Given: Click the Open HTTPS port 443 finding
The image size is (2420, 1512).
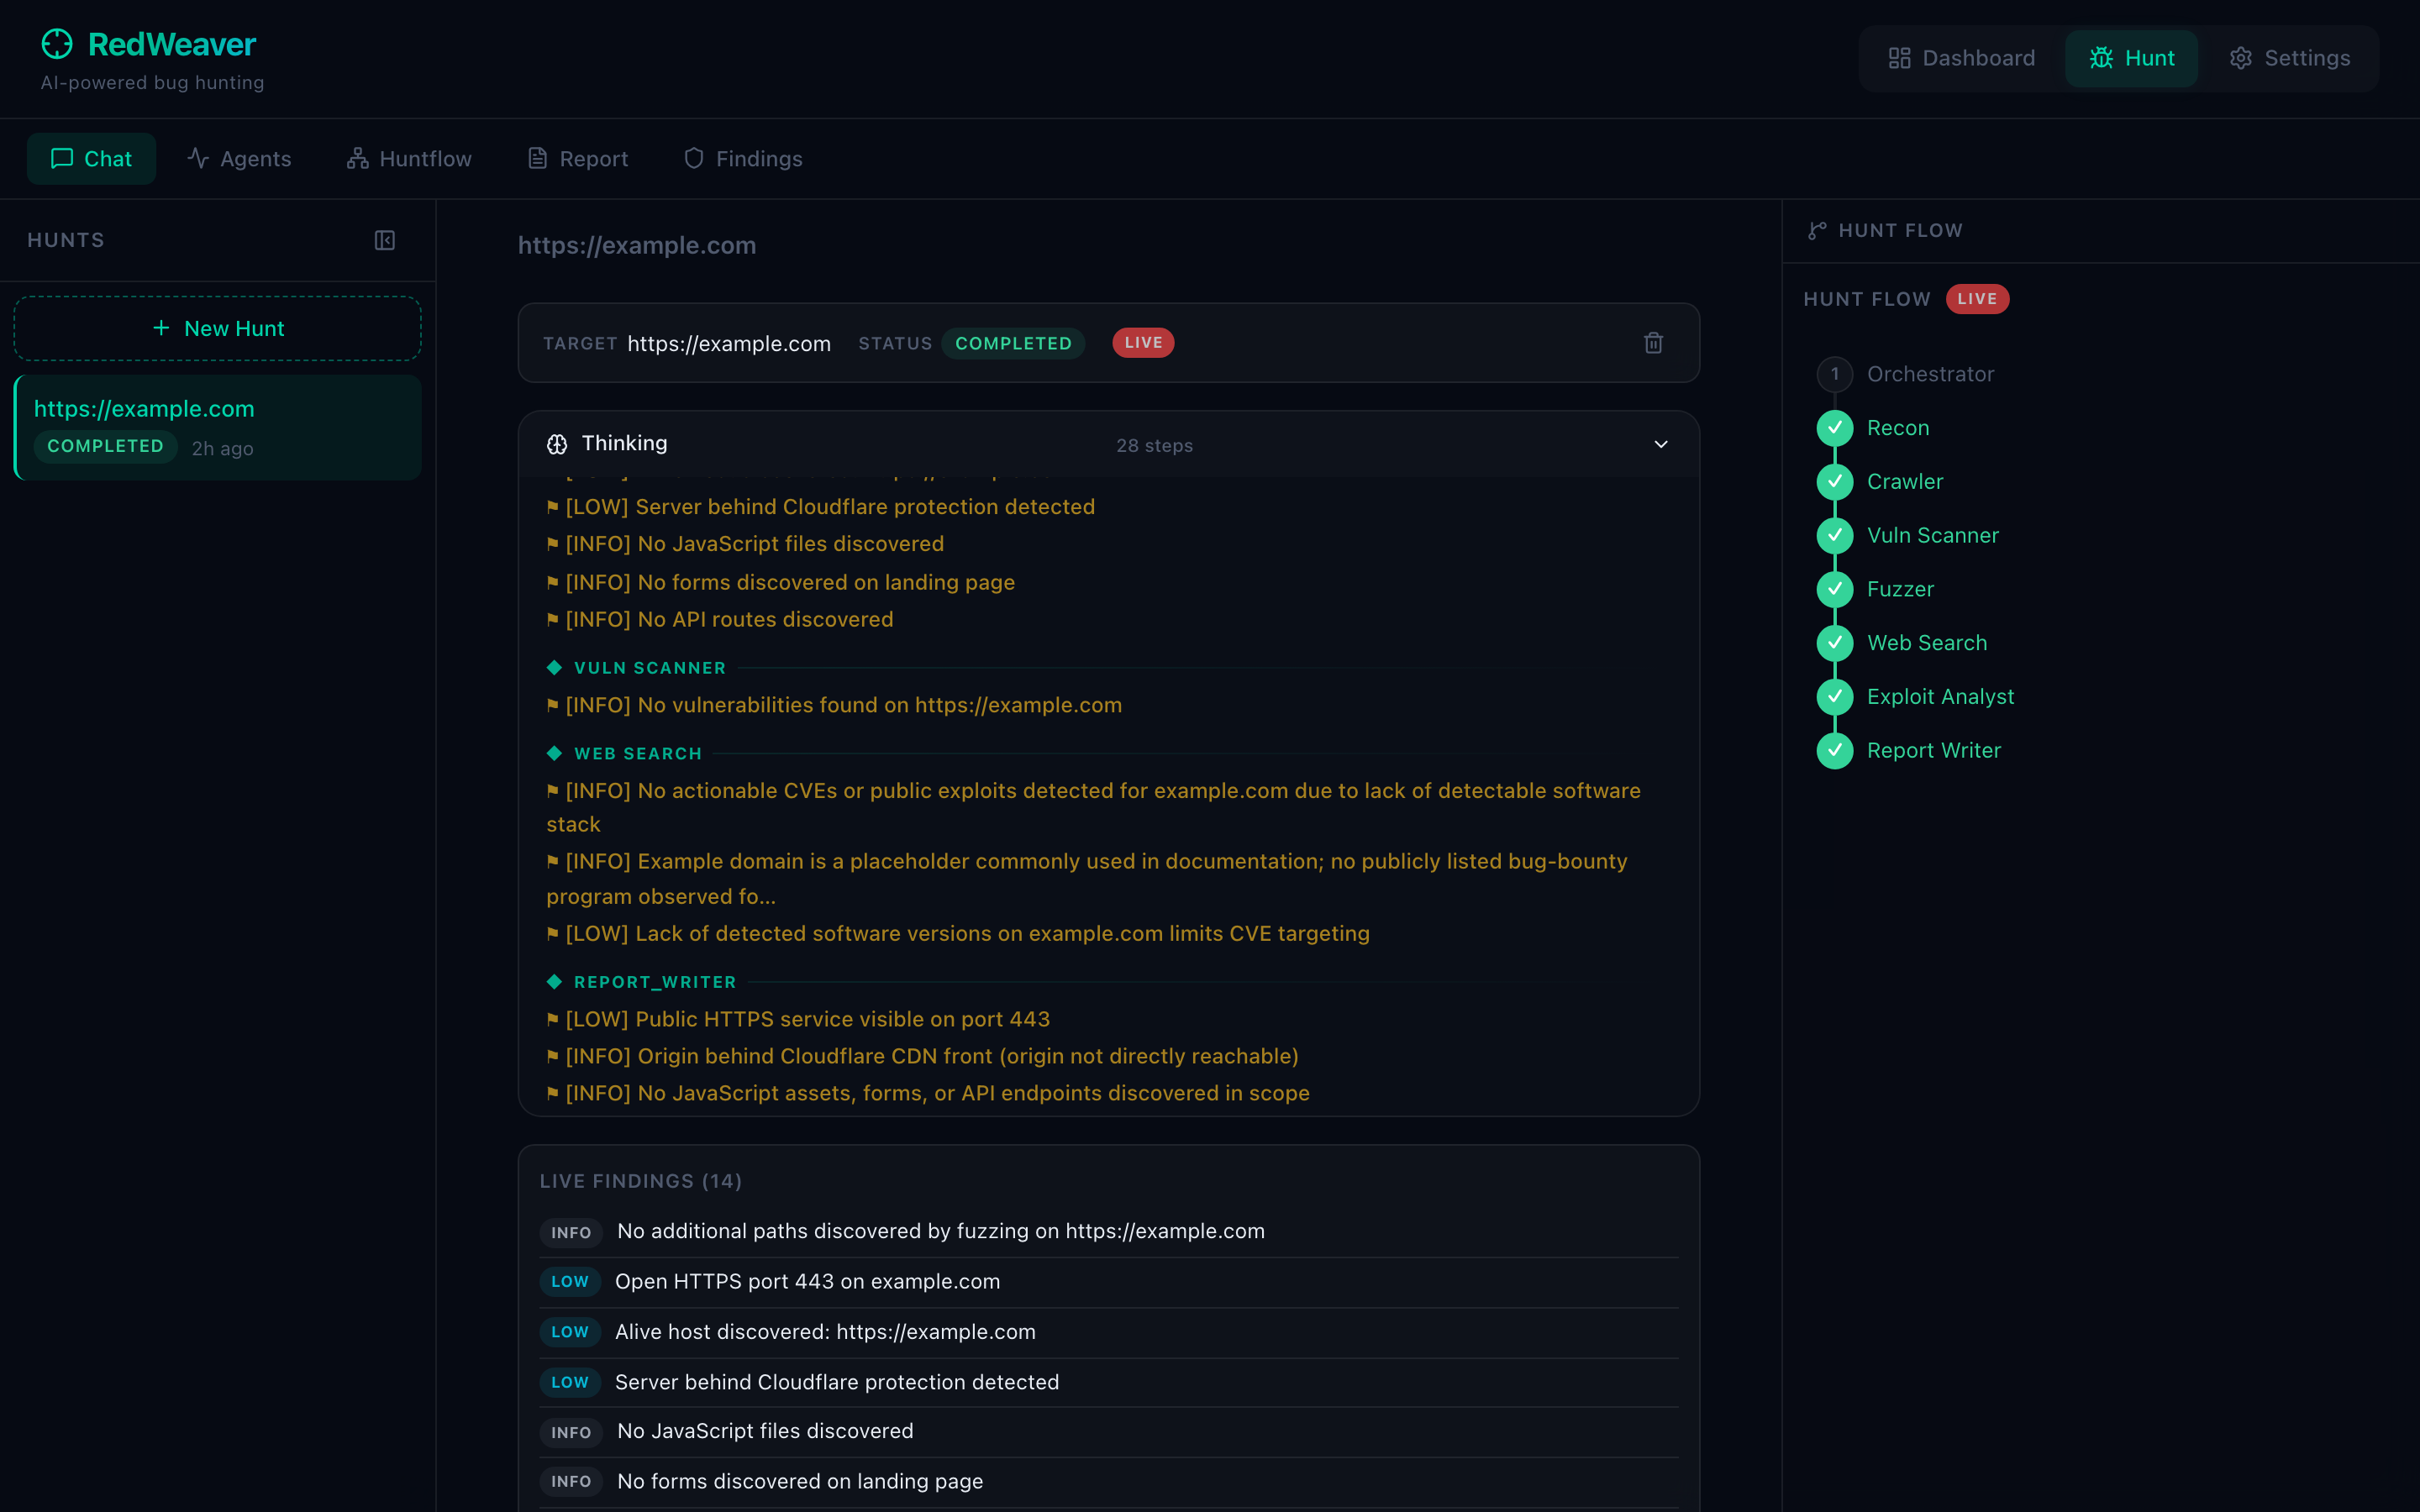Looking at the screenshot, I should coord(807,1282).
